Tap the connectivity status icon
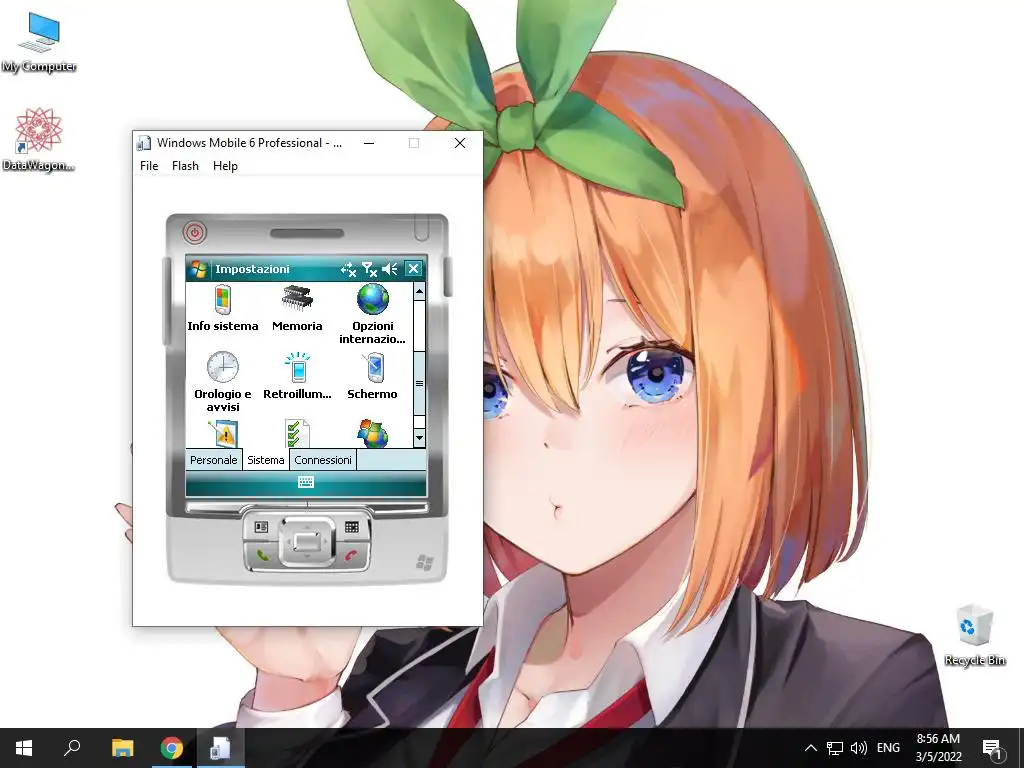The height and width of the screenshot is (768, 1024). pyautogui.click(x=348, y=269)
